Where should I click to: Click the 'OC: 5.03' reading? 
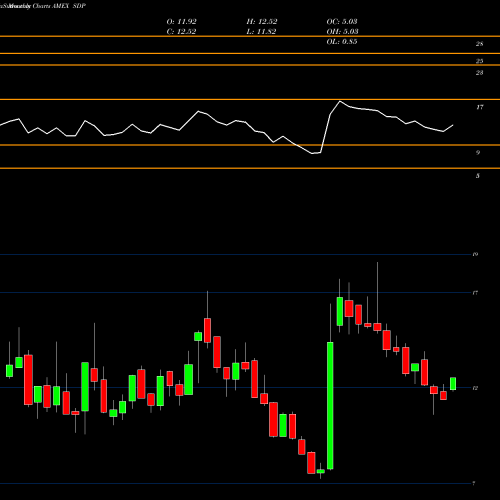[342, 22]
